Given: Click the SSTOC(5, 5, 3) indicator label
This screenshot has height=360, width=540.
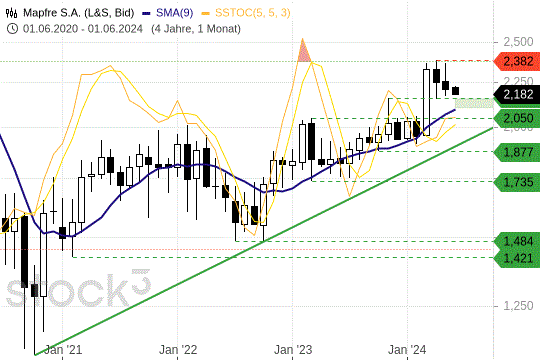Looking at the screenshot, I should pyautogui.click(x=252, y=13).
